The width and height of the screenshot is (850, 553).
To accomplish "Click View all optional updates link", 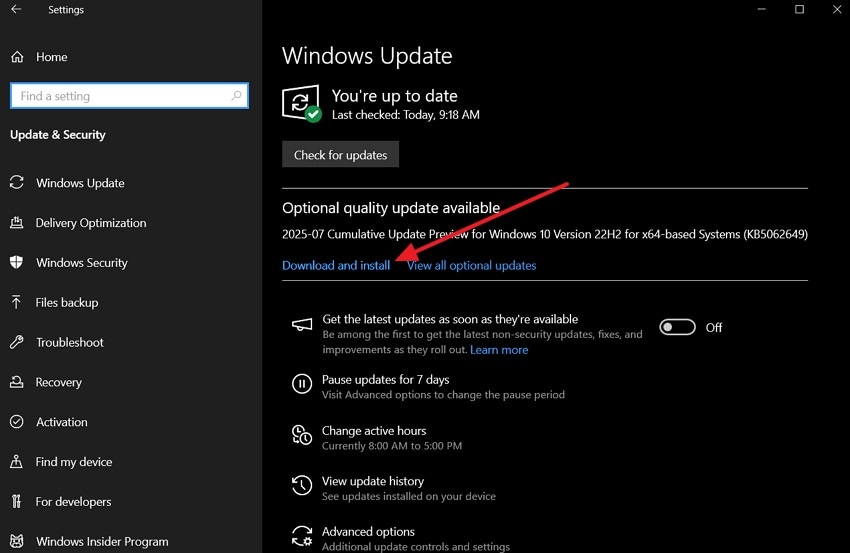I will (472, 265).
